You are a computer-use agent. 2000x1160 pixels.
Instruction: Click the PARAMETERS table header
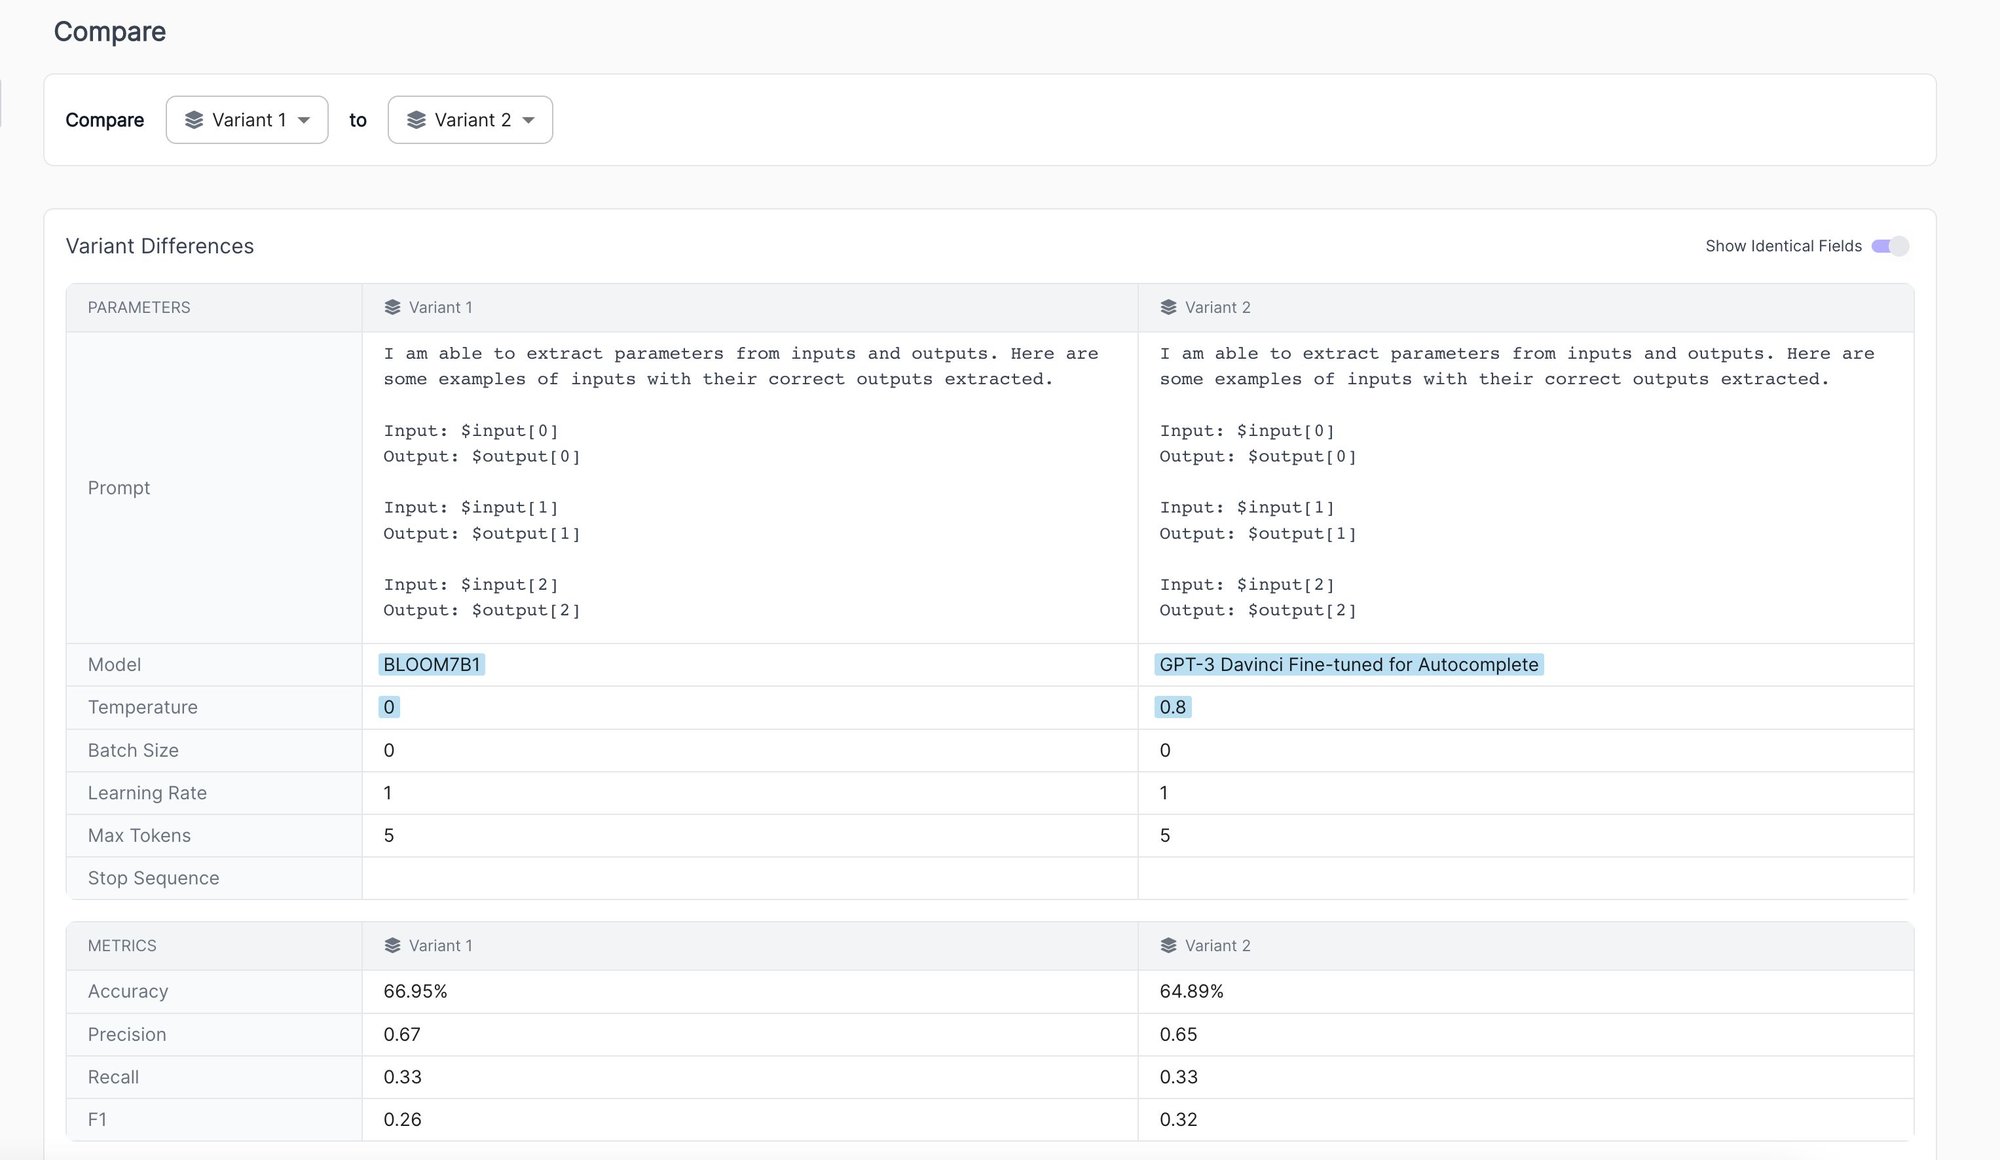click(x=139, y=308)
